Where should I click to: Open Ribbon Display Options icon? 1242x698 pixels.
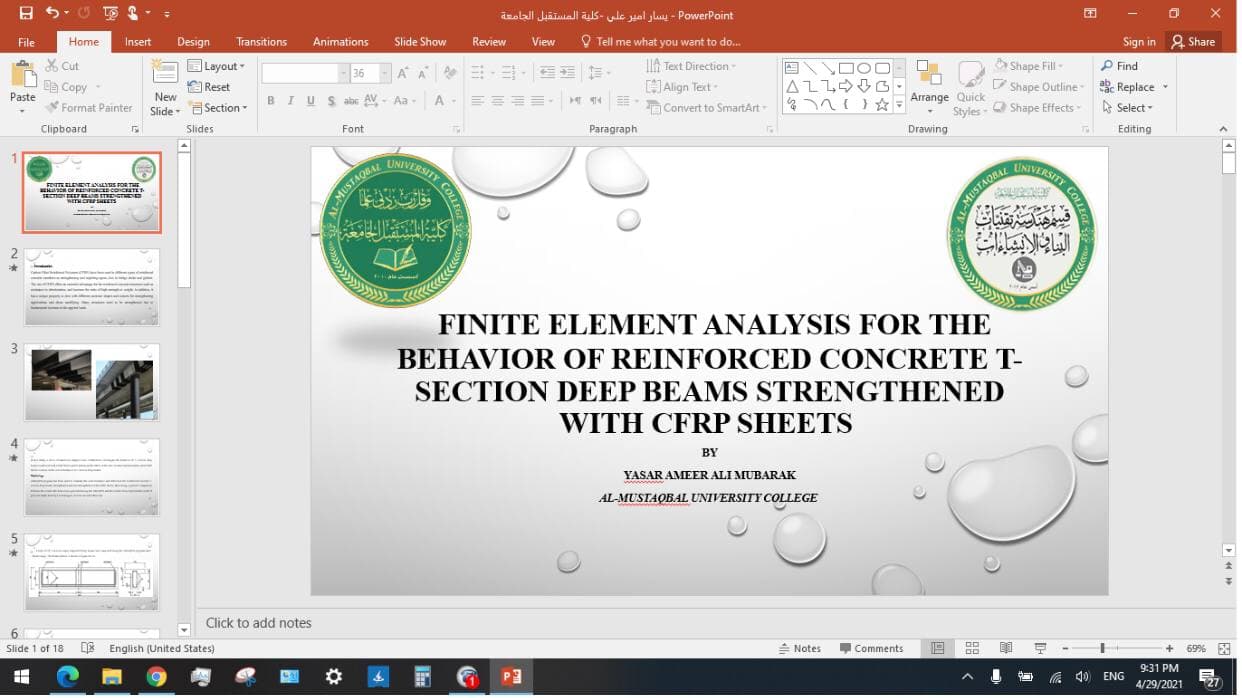click(x=1091, y=14)
